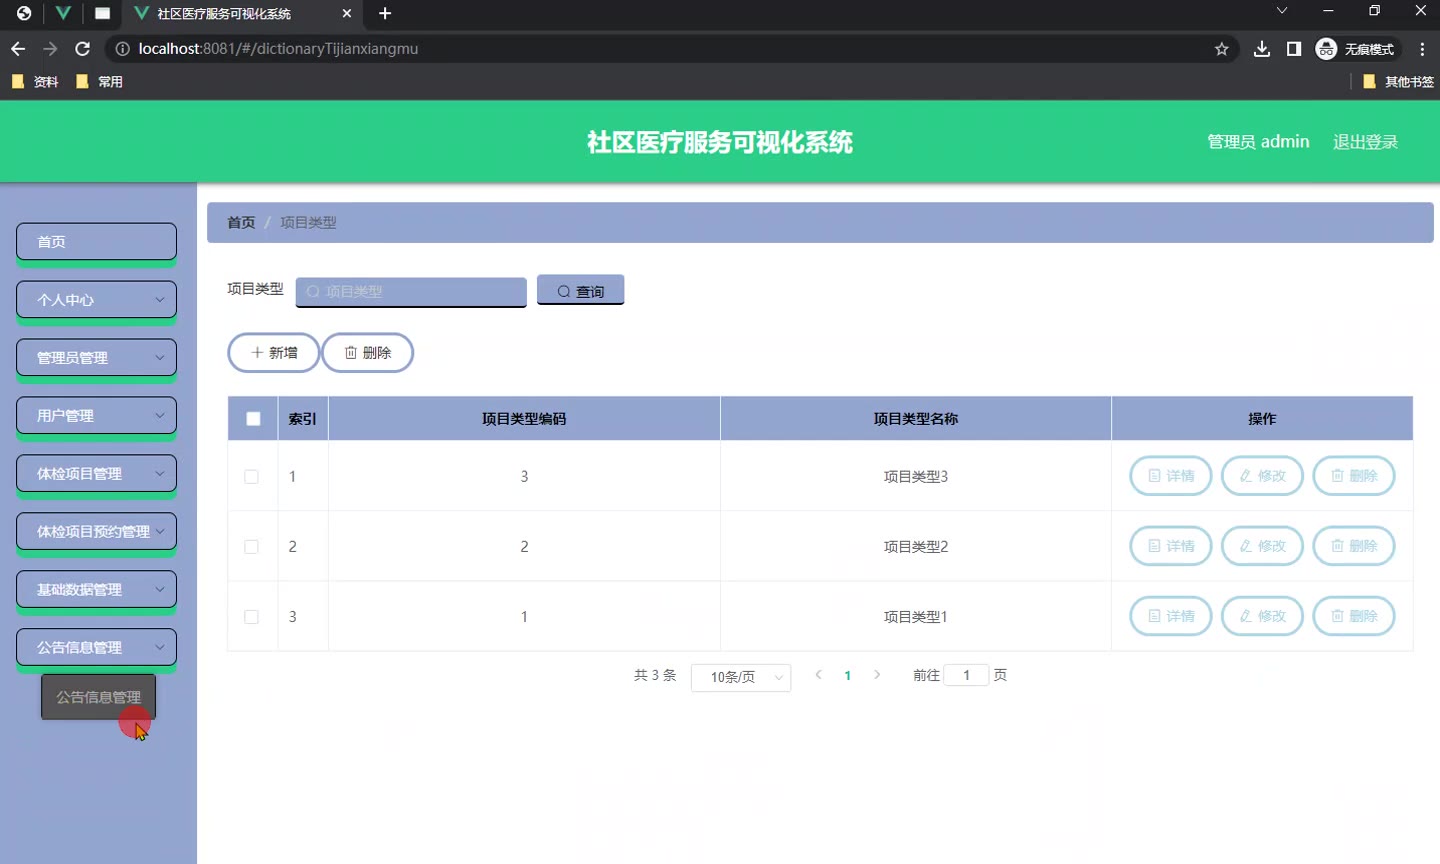Select 公告信息管理 submenu item
Image resolution: width=1440 pixels, height=864 pixels.
(98, 697)
